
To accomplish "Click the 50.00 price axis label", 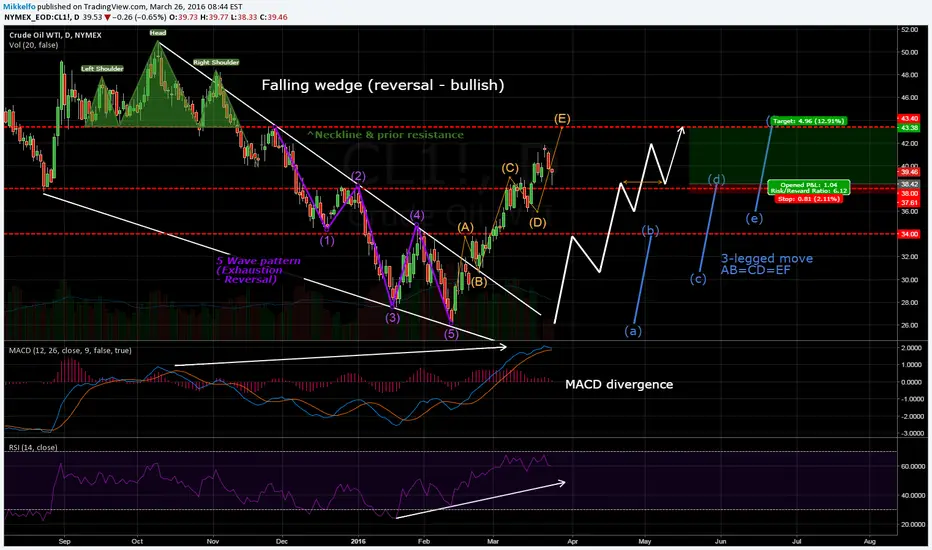I will click(x=909, y=52).
